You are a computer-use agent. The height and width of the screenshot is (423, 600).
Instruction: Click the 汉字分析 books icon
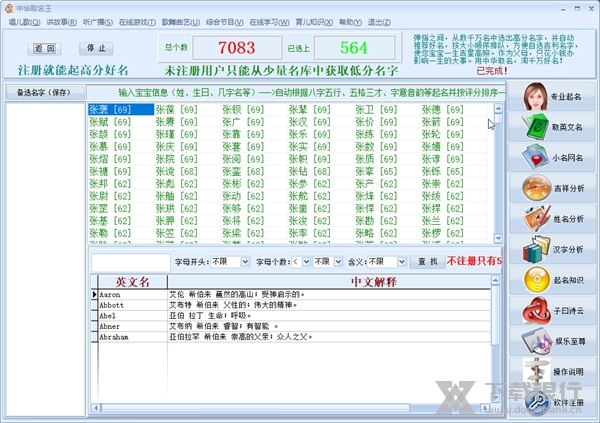[536, 249]
